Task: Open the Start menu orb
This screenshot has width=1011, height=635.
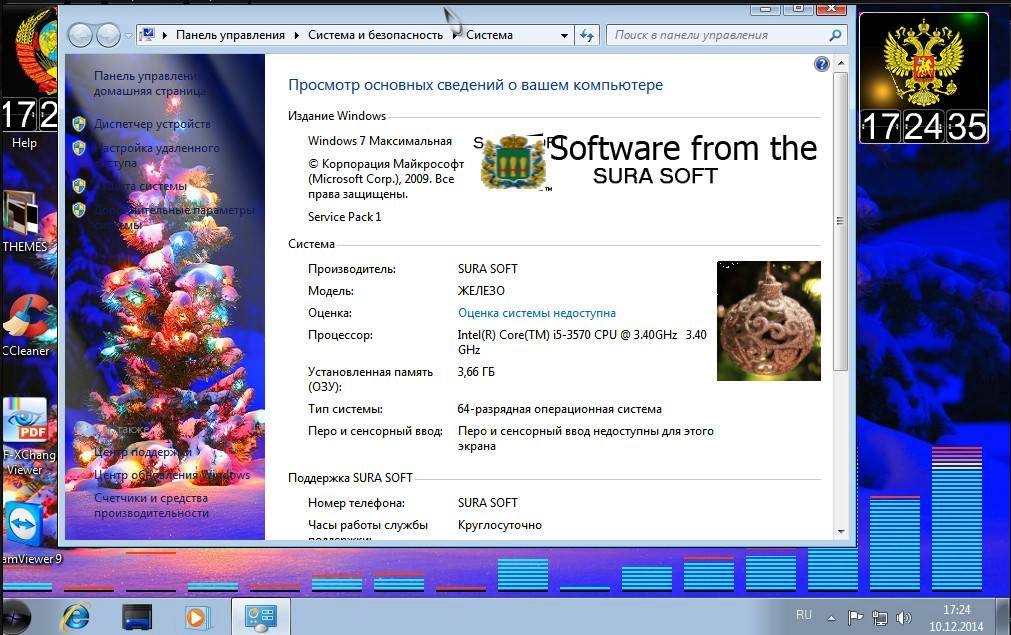Action: click(15, 617)
